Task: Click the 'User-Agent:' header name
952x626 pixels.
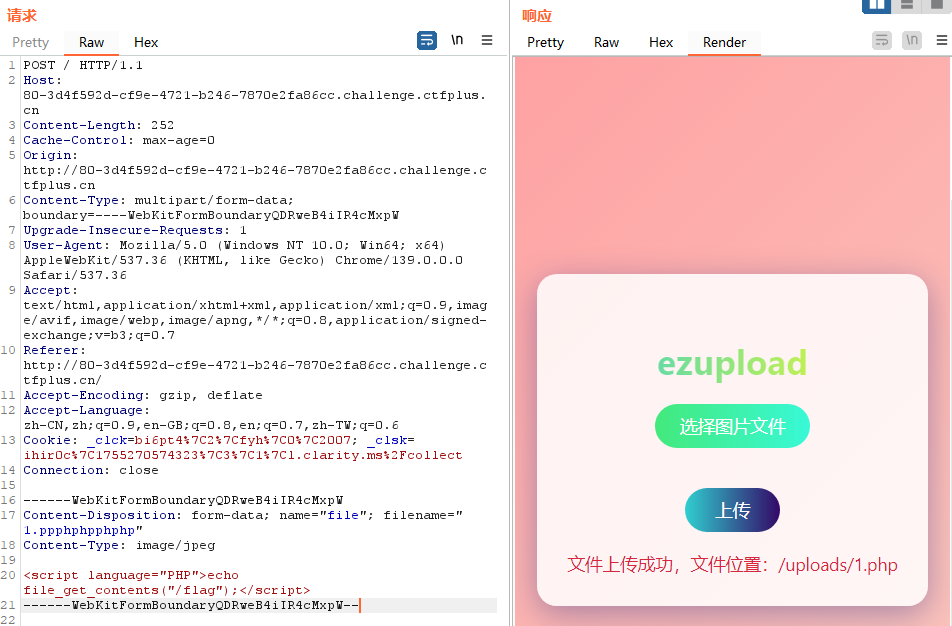Action: tap(67, 245)
